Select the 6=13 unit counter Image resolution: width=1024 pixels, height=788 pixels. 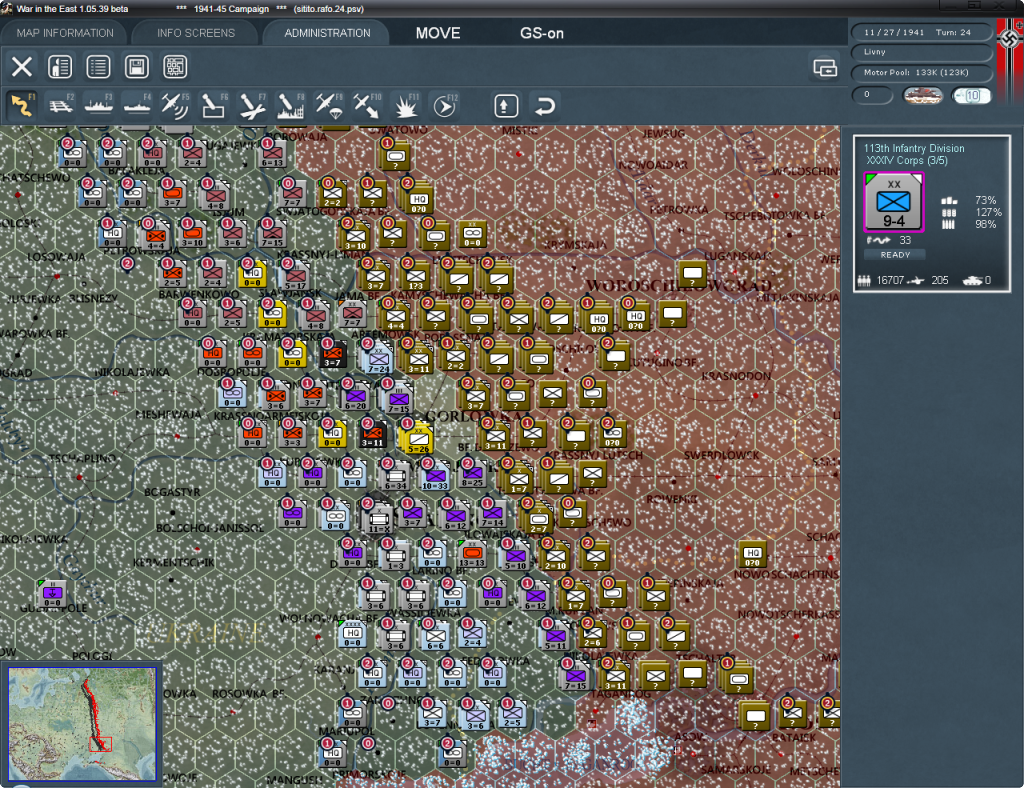272,155
